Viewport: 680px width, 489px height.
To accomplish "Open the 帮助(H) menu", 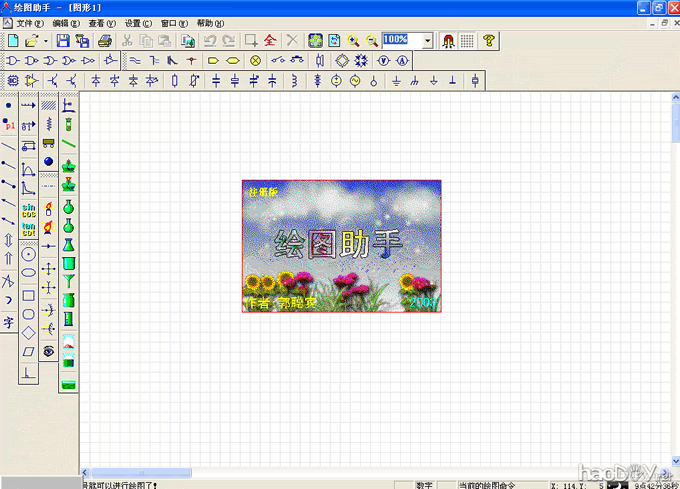I will [x=211, y=22].
